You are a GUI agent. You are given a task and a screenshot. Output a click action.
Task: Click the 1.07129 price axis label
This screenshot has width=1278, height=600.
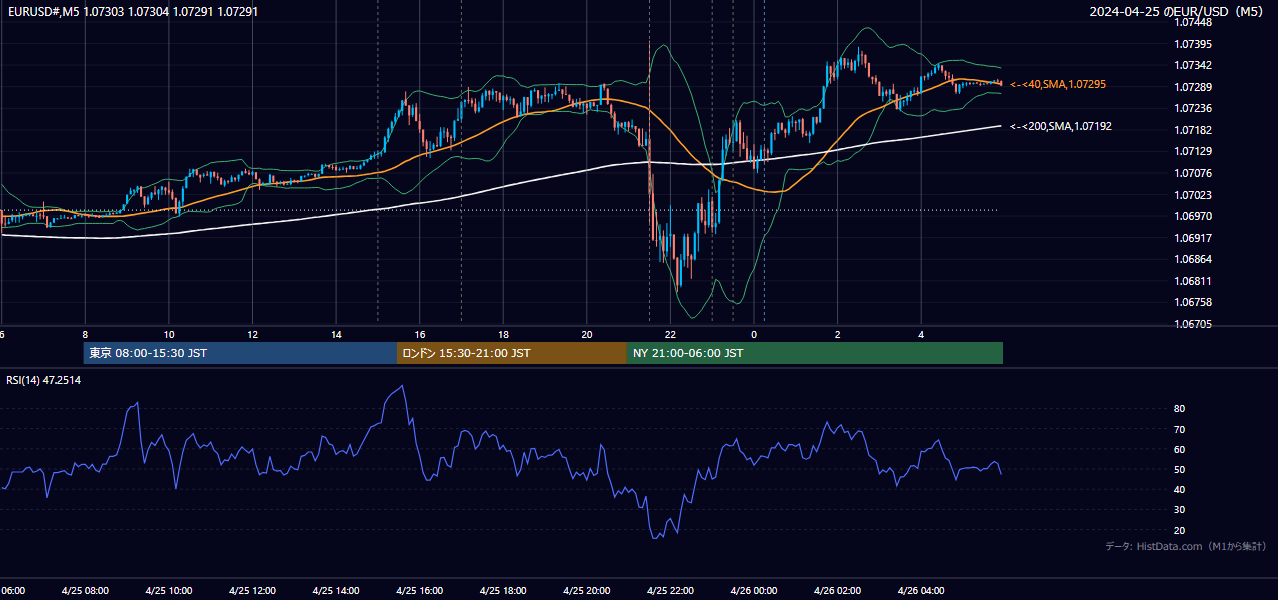1192,151
